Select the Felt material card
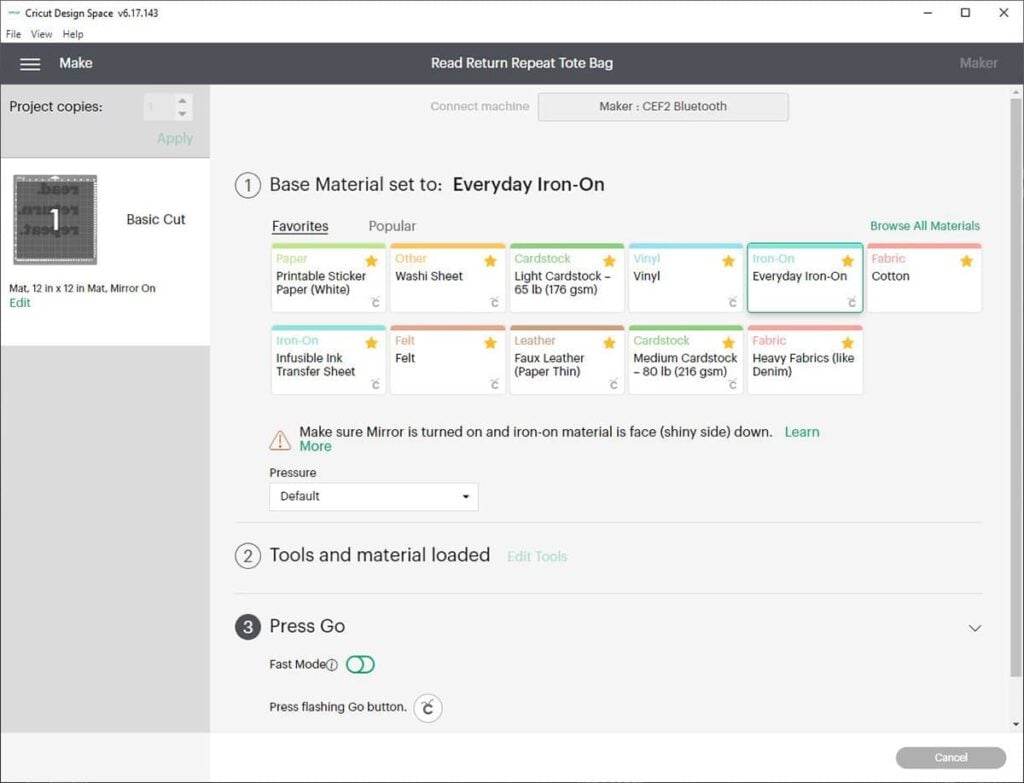Viewport: 1024px width, 783px height. (x=447, y=360)
